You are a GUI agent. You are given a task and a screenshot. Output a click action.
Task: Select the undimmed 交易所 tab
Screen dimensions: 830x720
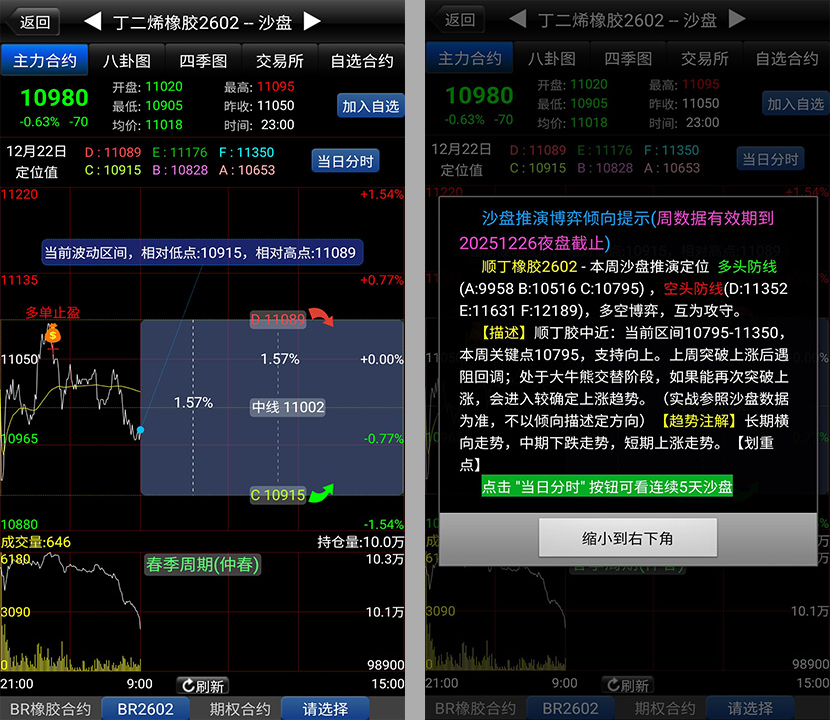click(x=281, y=61)
